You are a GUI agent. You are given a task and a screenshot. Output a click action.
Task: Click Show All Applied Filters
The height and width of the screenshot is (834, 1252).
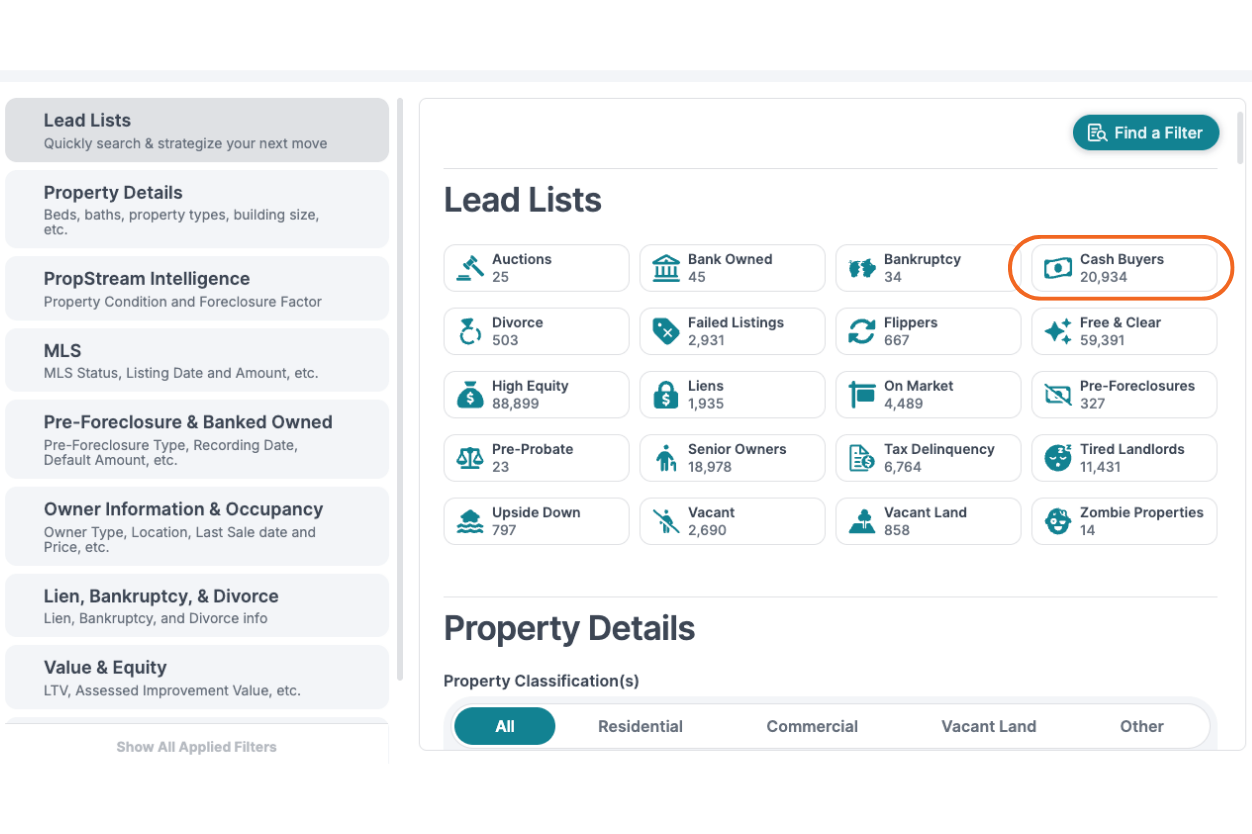196,747
